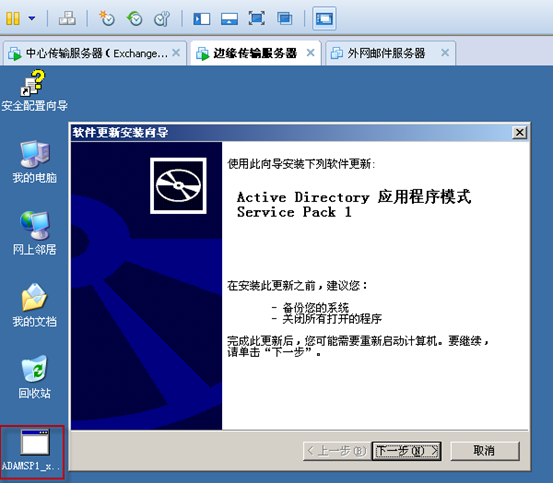Screen dimensions: 553x483
Task: Open the snapshot manager icon
Action: pyautogui.click(x=162, y=18)
